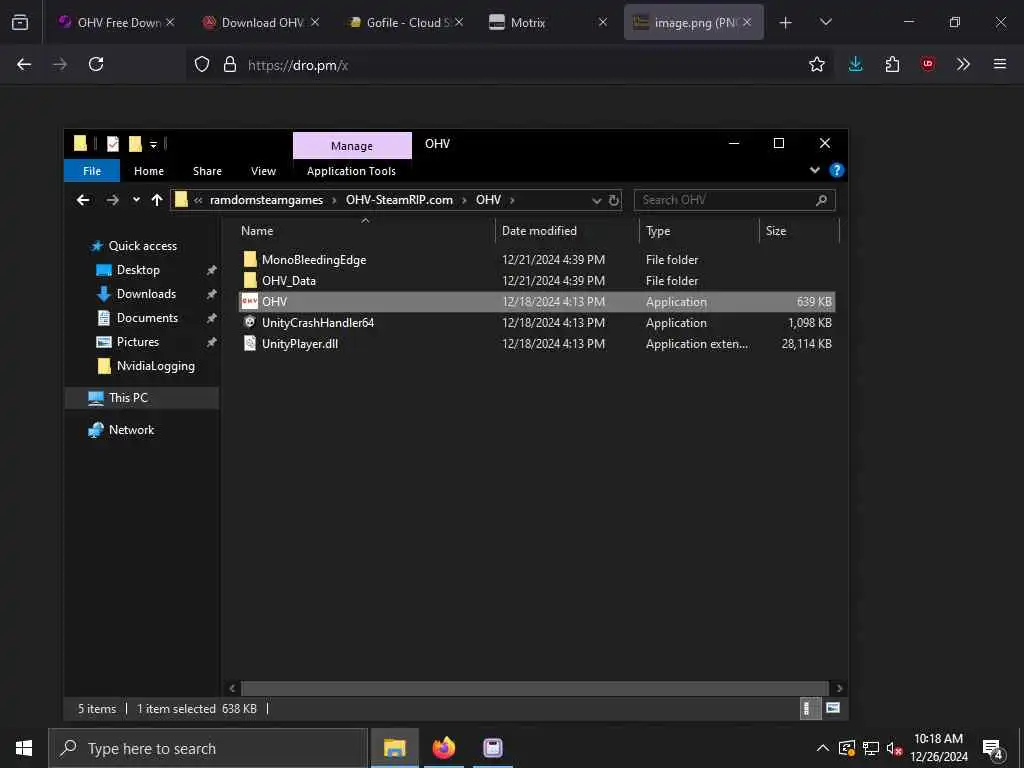Click the site padlock security icon
The width and height of the screenshot is (1024, 768).
coord(229,64)
